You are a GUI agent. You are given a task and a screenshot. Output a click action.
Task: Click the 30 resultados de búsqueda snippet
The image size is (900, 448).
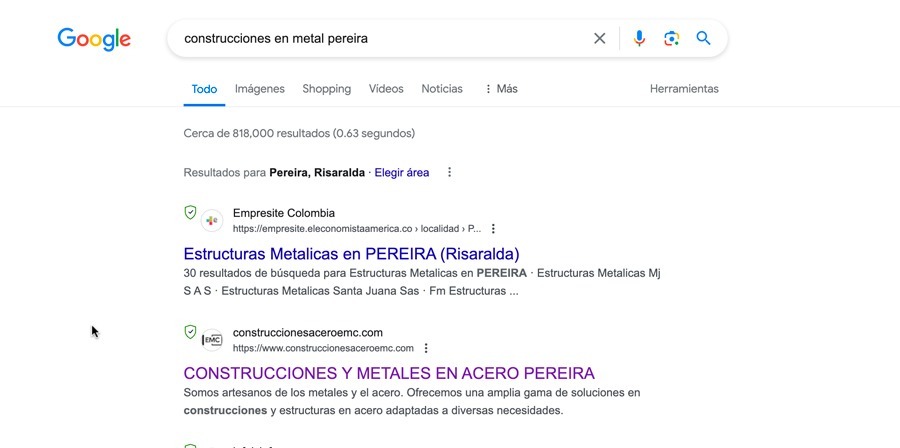(x=422, y=282)
